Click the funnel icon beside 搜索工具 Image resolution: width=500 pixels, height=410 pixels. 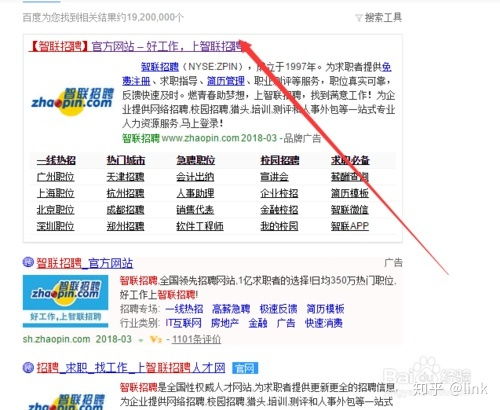(x=359, y=18)
